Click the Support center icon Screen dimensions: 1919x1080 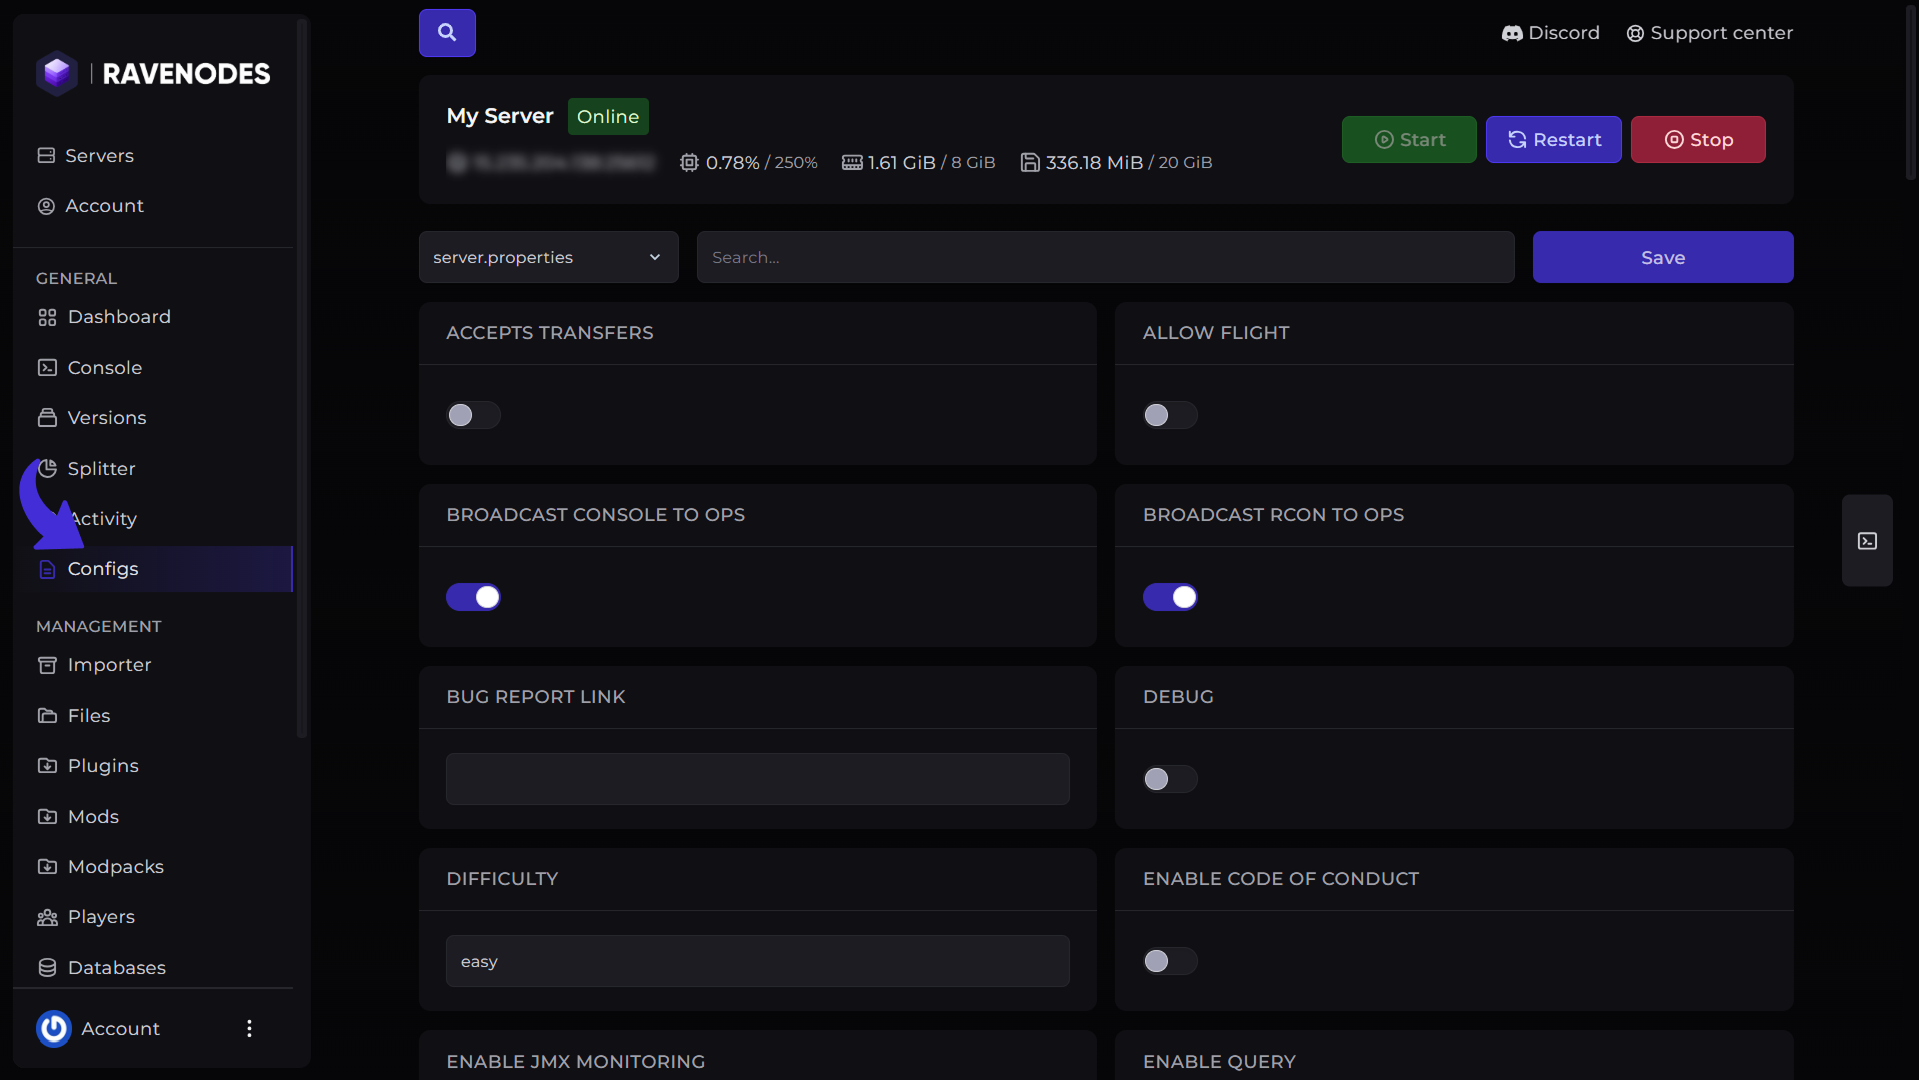click(1635, 33)
